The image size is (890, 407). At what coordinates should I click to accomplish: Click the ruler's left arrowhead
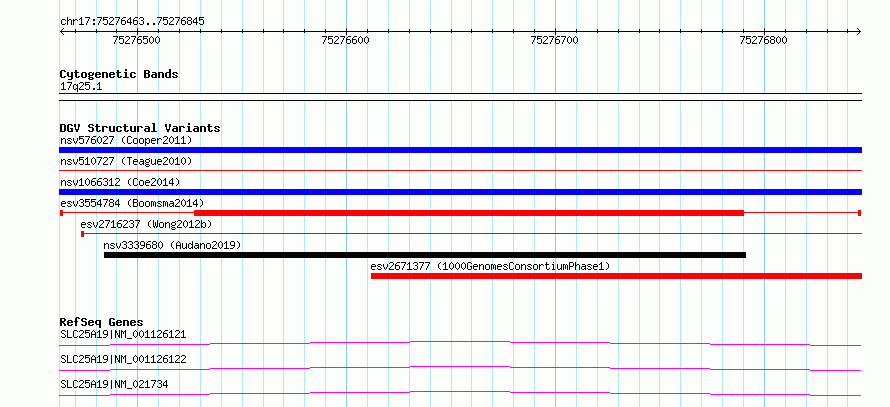point(62,31)
